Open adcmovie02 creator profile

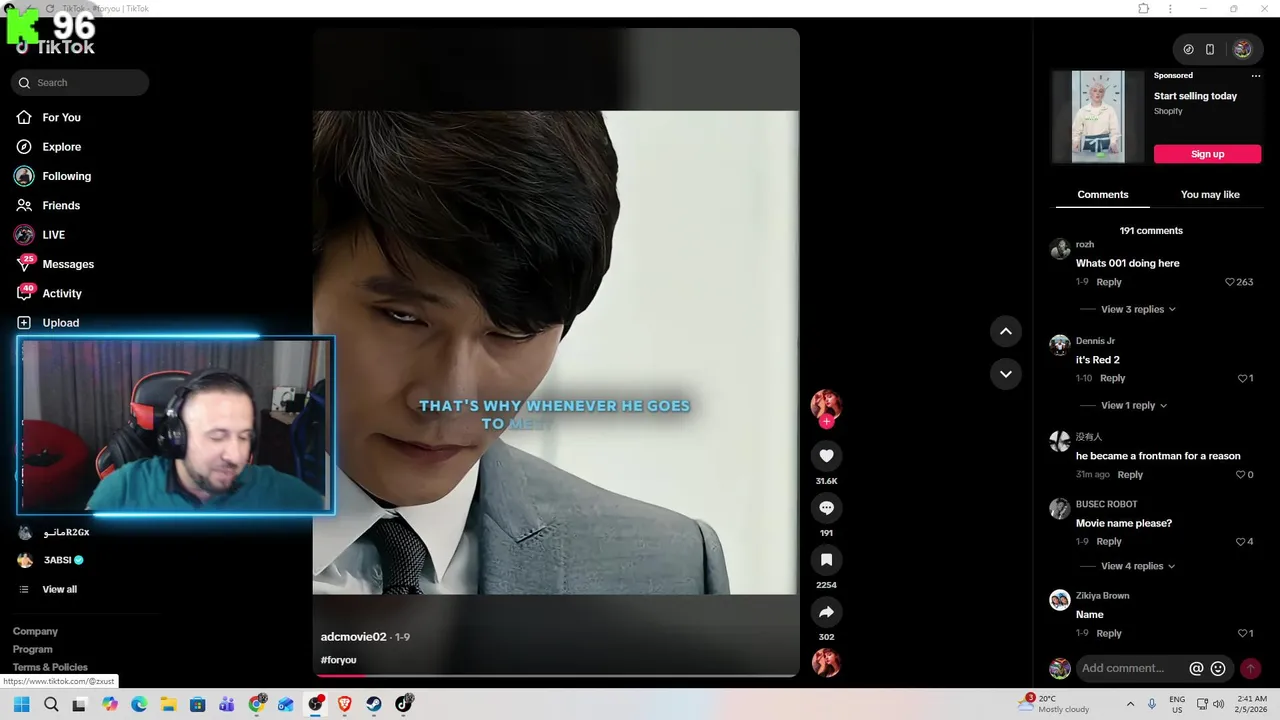tap(353, 637)
